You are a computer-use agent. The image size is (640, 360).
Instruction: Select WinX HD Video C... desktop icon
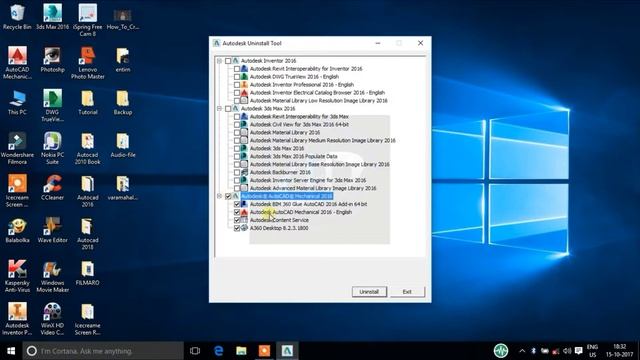click(x=52, y=319)
